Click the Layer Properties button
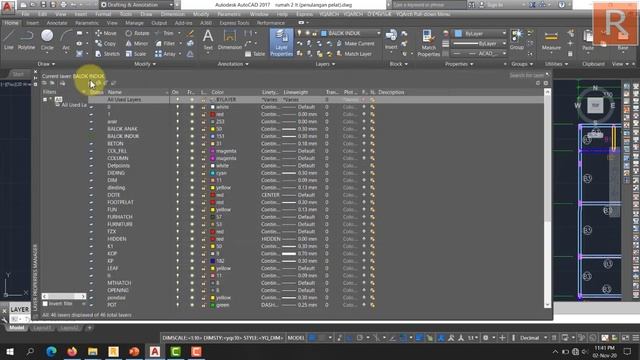This screenshot has height=360, width=640. coord(281,42)
